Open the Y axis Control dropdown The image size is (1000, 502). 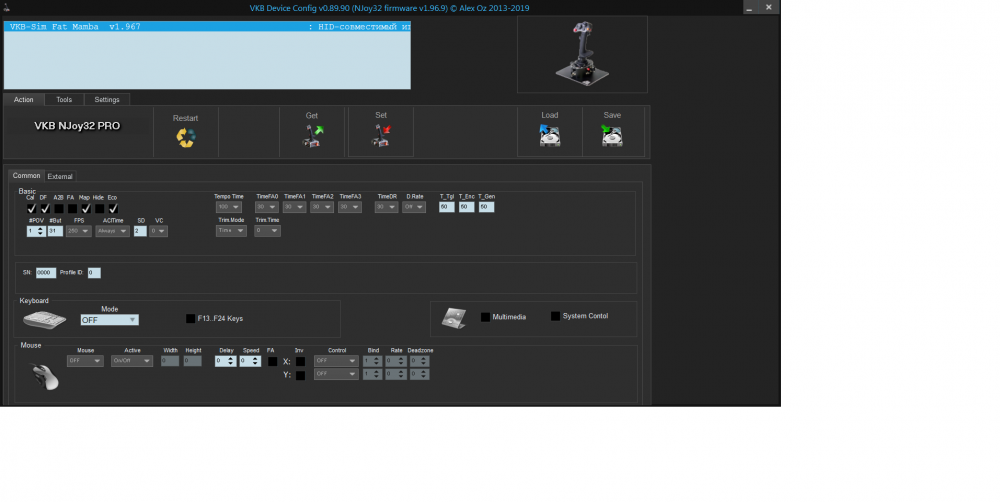(335, 374)
